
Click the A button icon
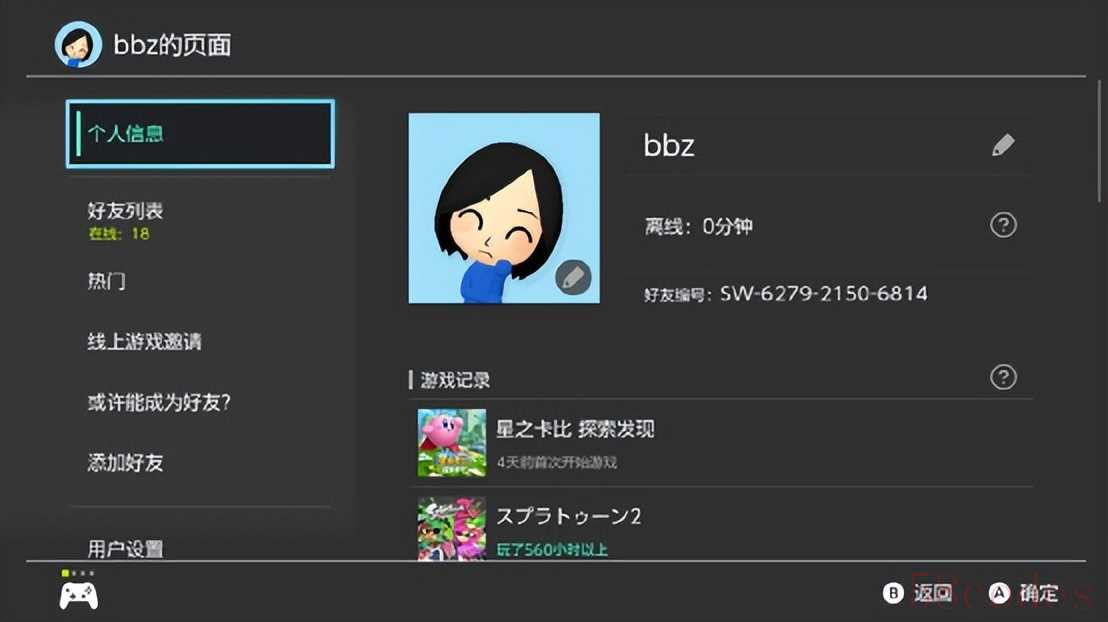pyautogui.click(x=999, y=593)
